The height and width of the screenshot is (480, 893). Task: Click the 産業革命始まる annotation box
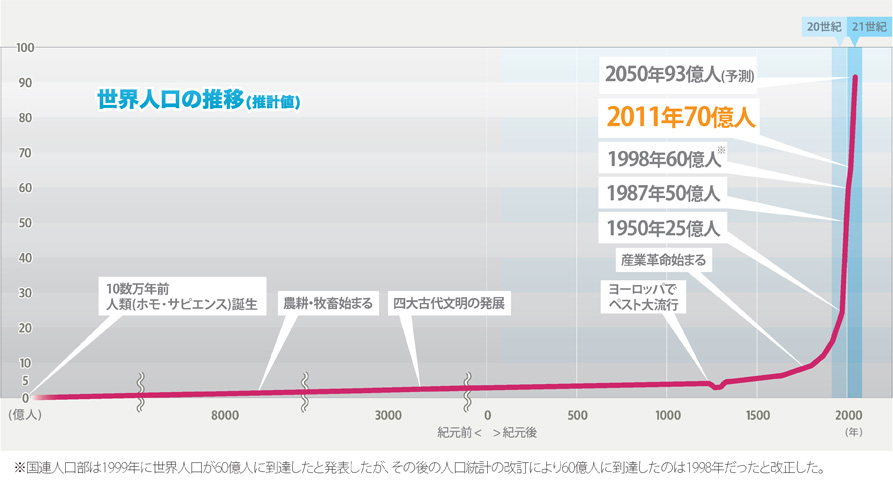663,260
